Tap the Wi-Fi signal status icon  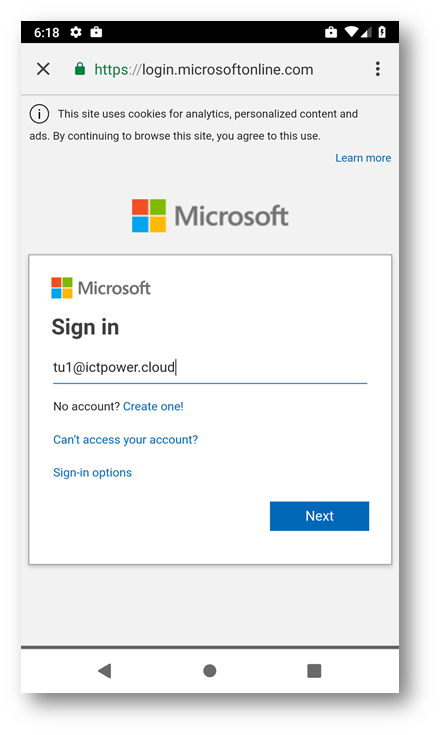pos(351,32)
